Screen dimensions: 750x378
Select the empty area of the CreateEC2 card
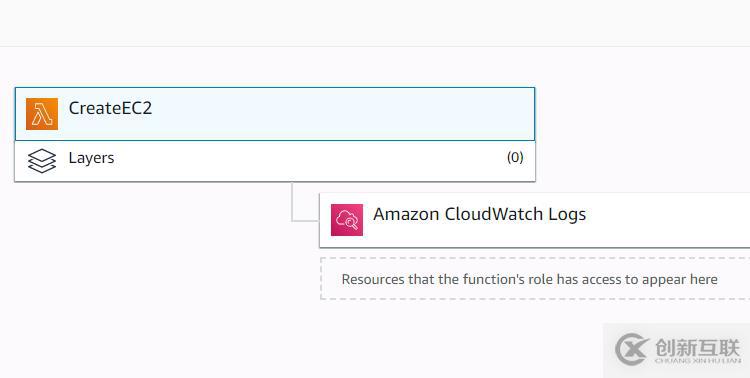335,114
